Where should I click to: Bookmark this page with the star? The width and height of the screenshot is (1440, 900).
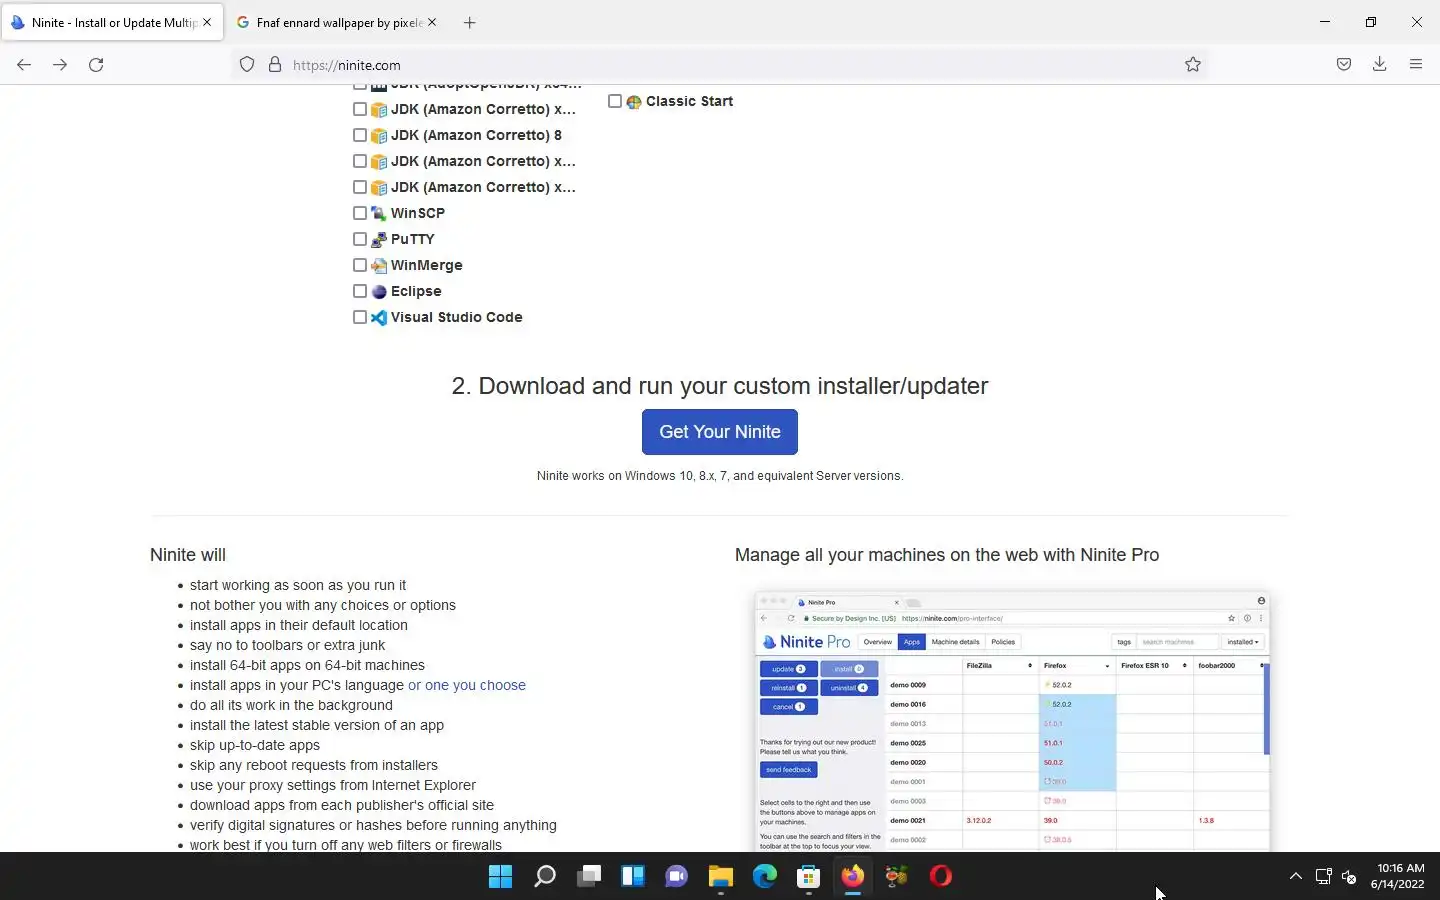pyautogui.click(x=1193, y=64)
